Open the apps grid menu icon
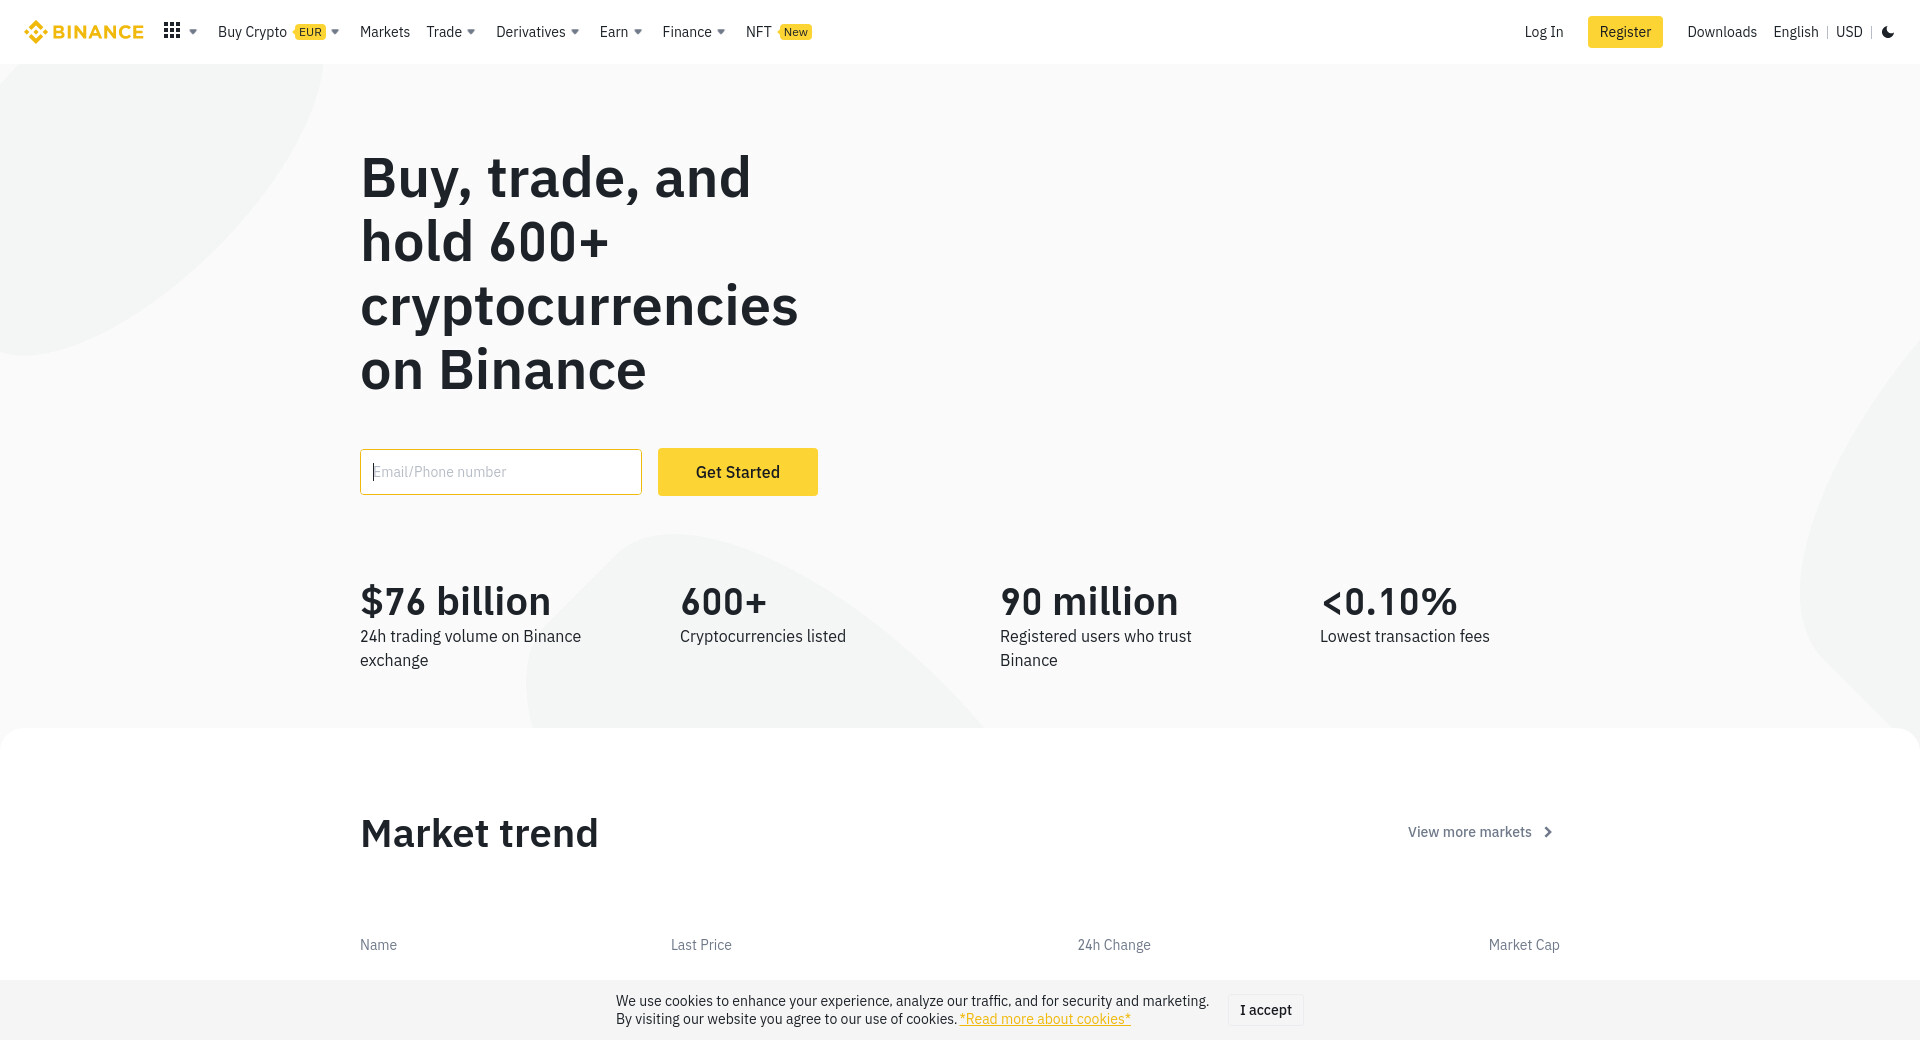1920x1040 pixels. tap(172, 31)
